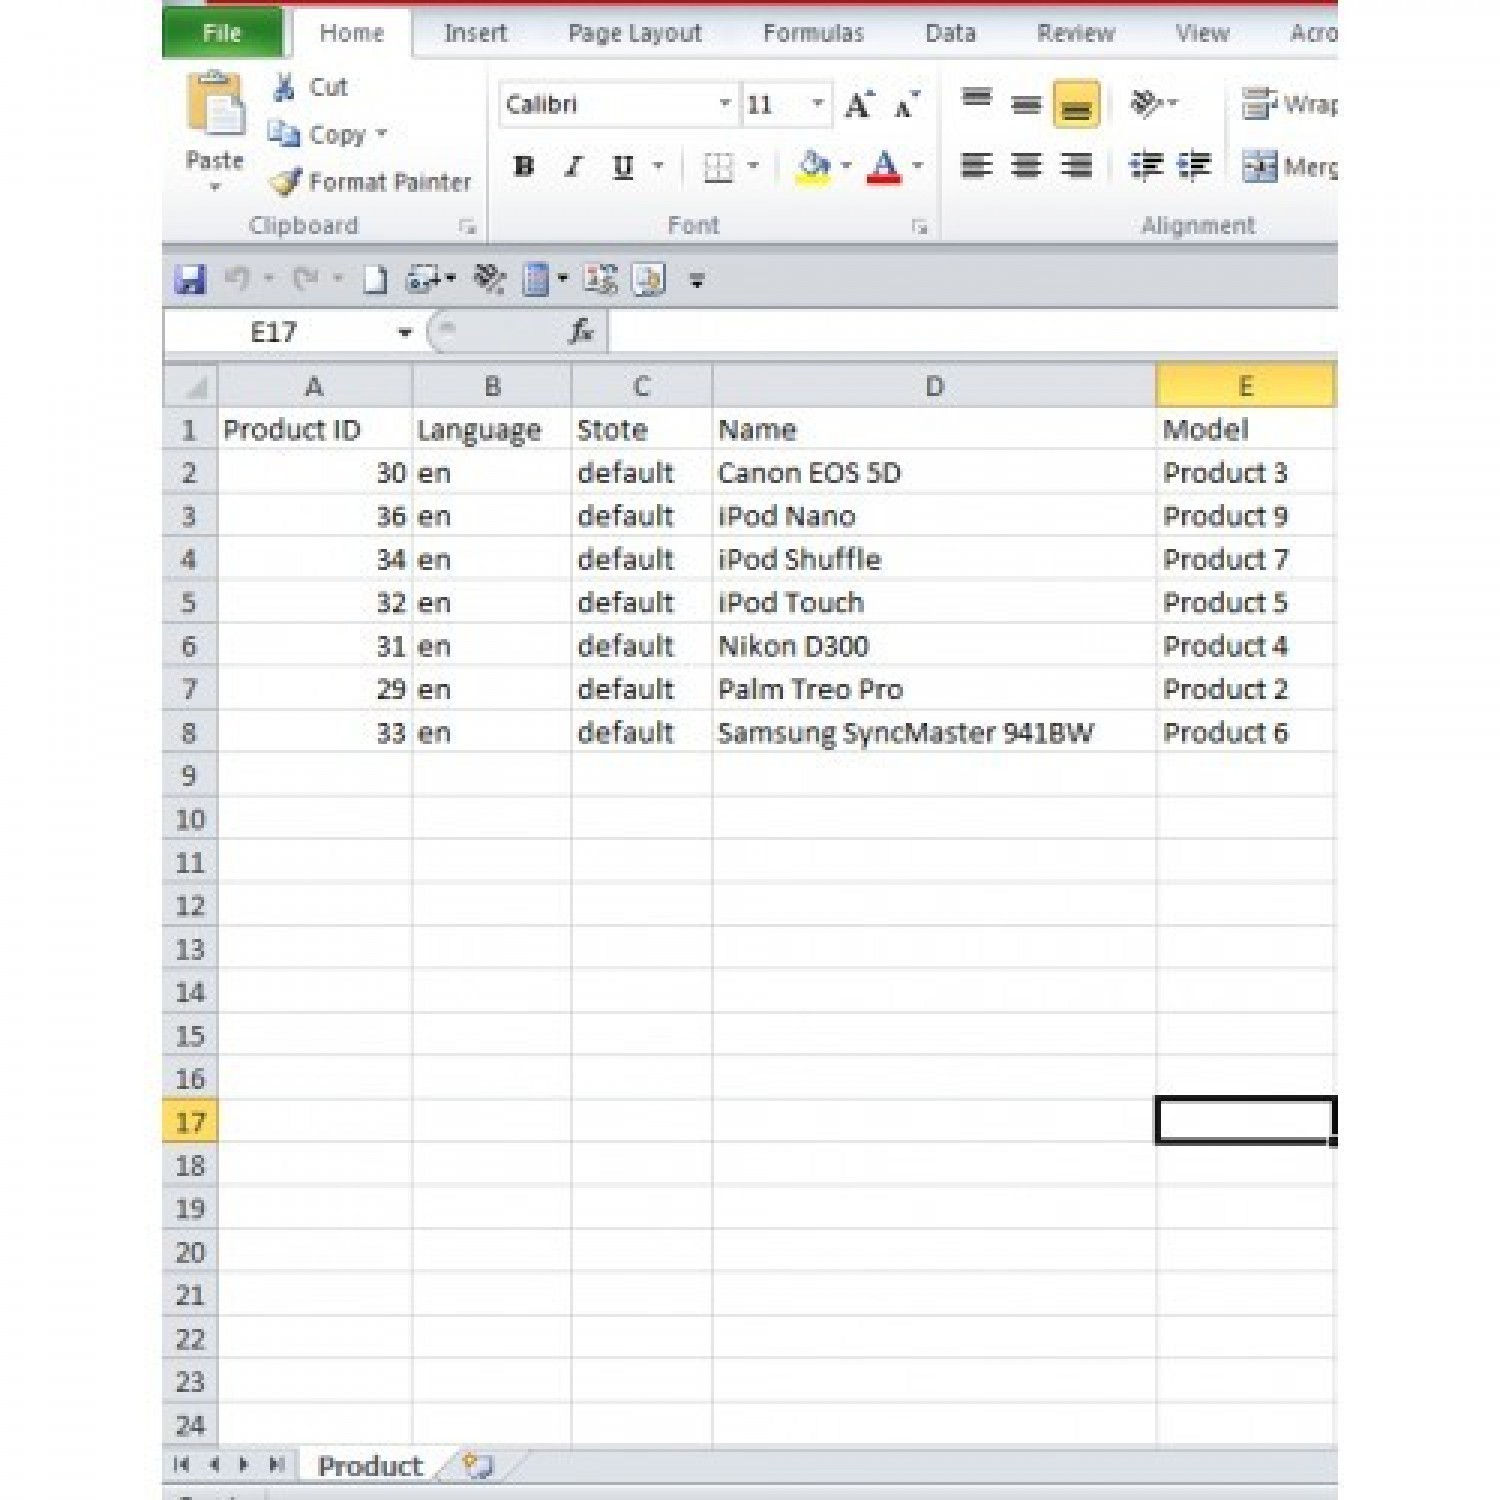Click the Shrink Font icon
Image resolution: width=1500 pixels, height=1500 pixels.
906,105
